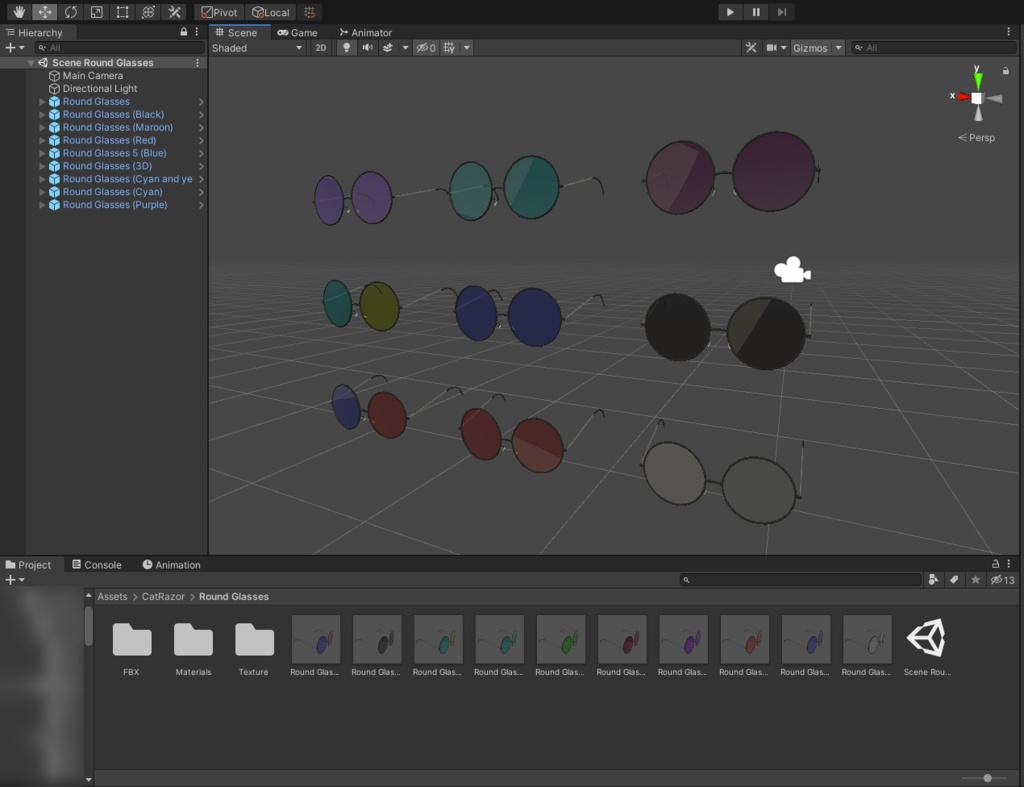Open the Shaded draw mode dropdown

[x=256, y=48]
